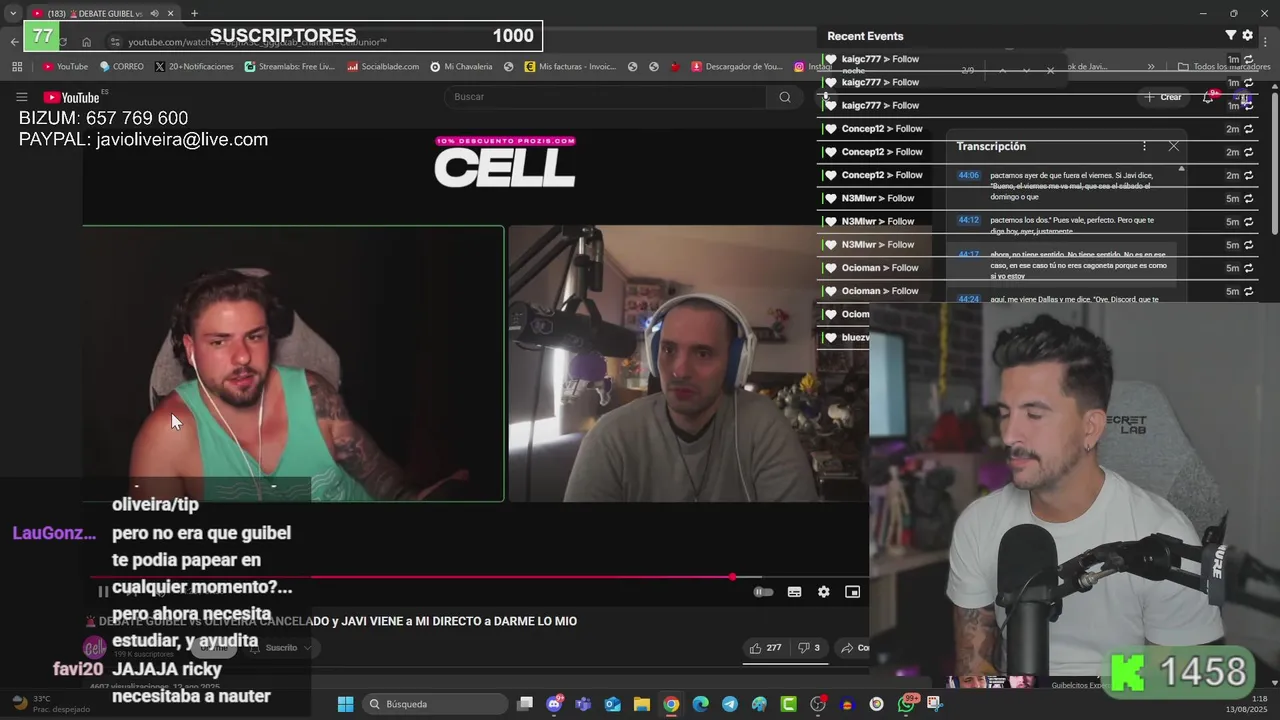Open Outlook from the taskbar

(612, 704)
